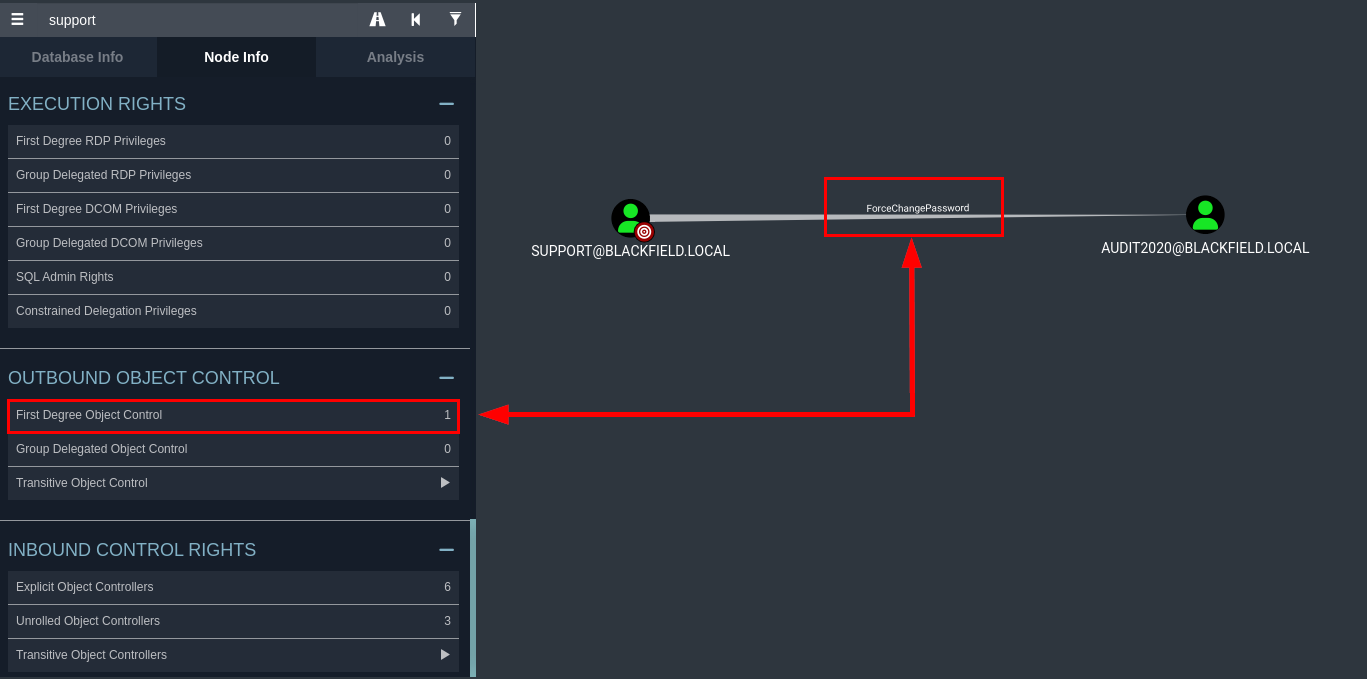Click First Degree Object Control row
This screenshot has width=1367, height=679.
point(233,415)
